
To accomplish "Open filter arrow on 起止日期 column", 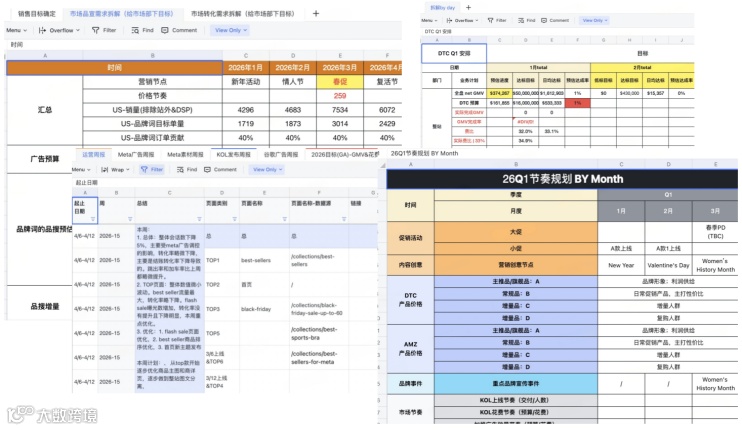I will (93, 219).
